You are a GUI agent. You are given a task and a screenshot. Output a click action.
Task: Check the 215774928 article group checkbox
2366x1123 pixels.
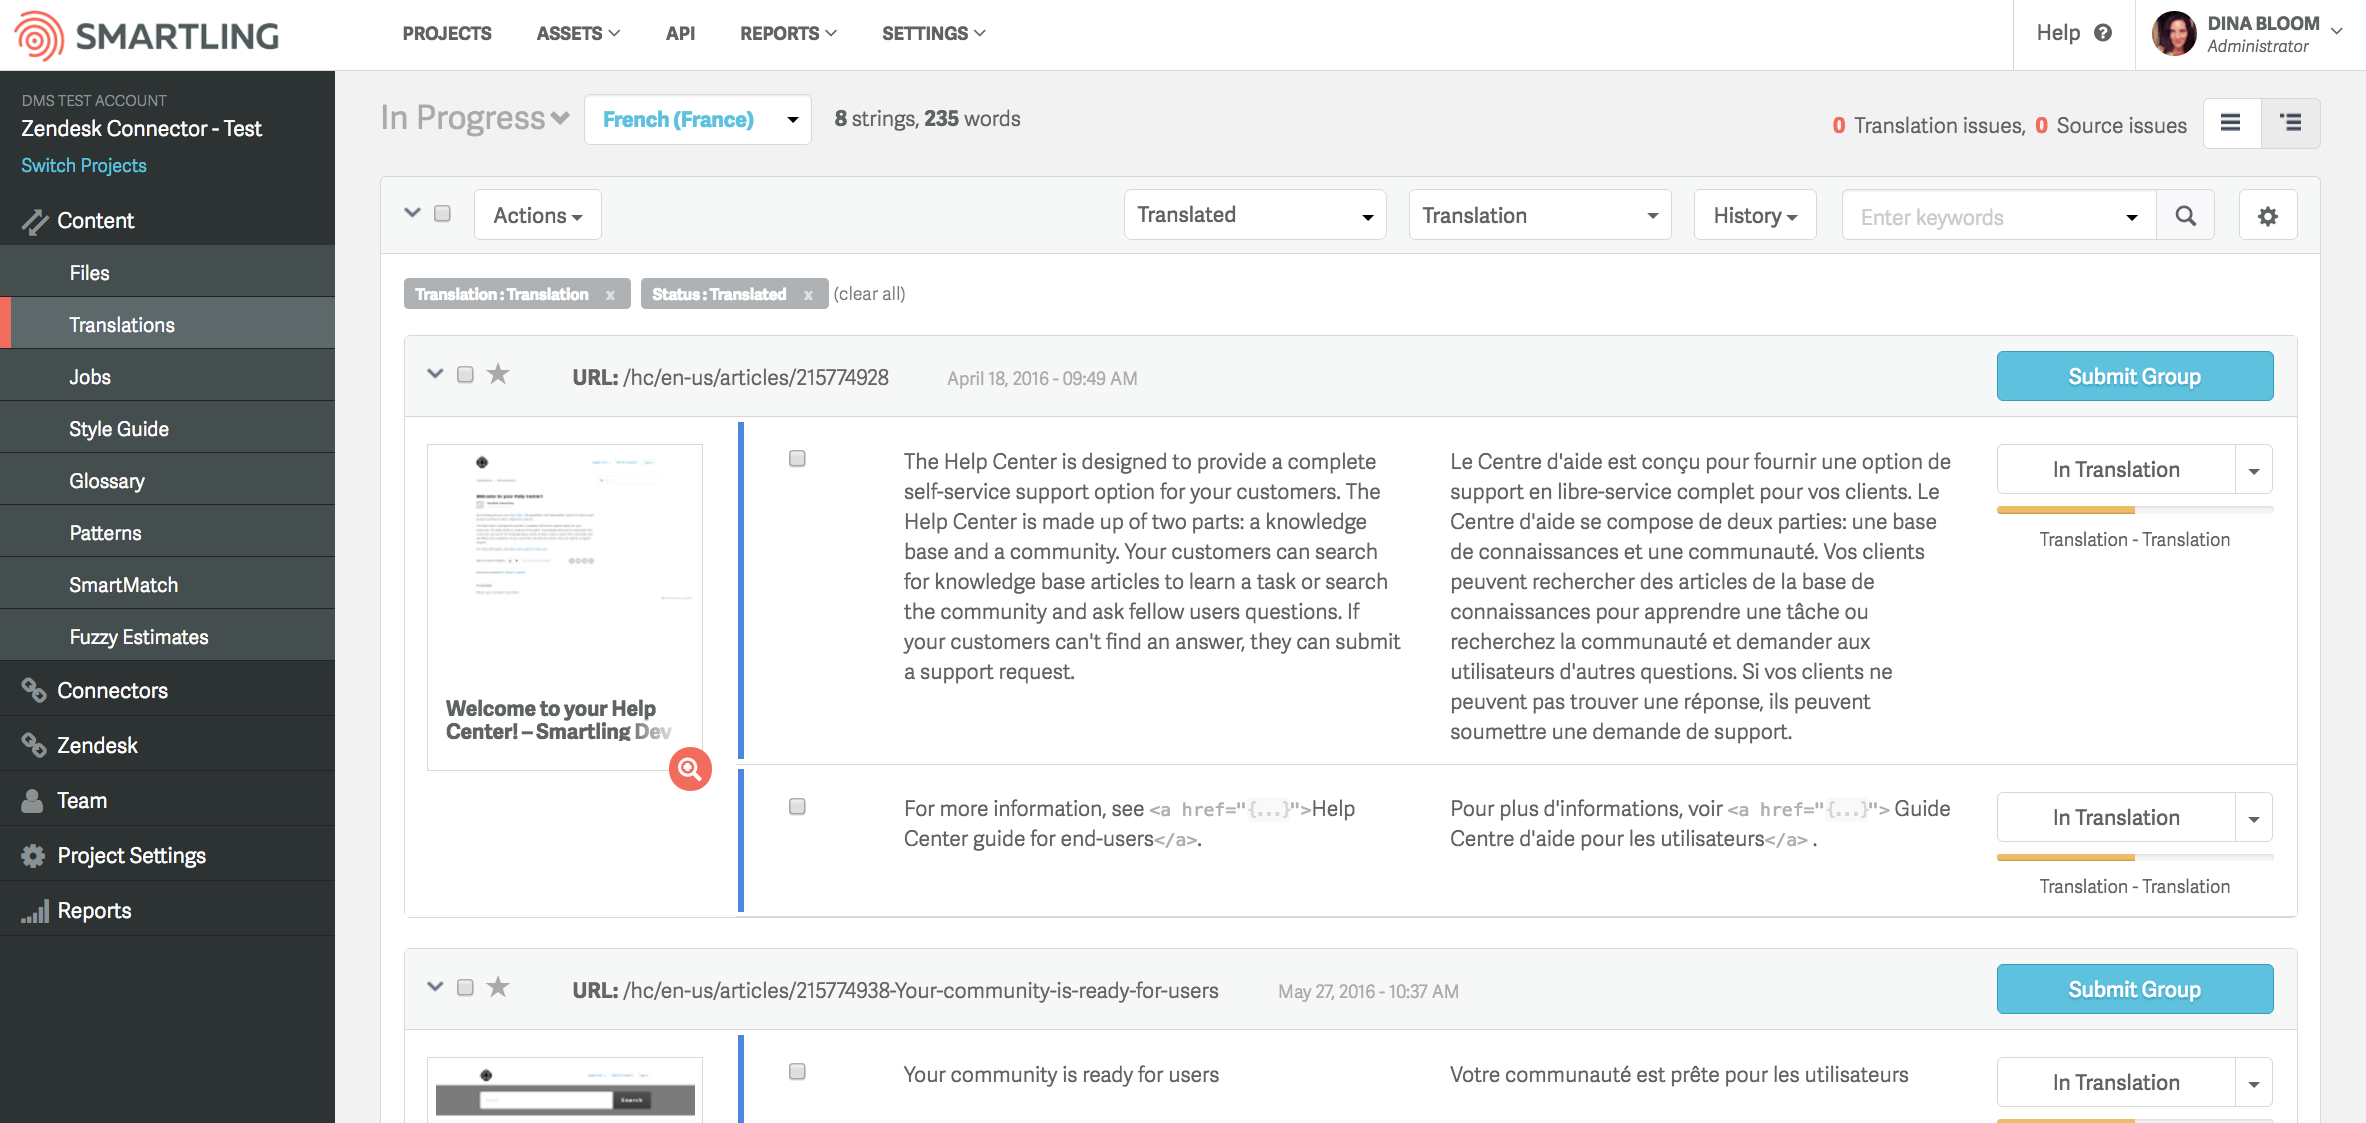point(465,375)
